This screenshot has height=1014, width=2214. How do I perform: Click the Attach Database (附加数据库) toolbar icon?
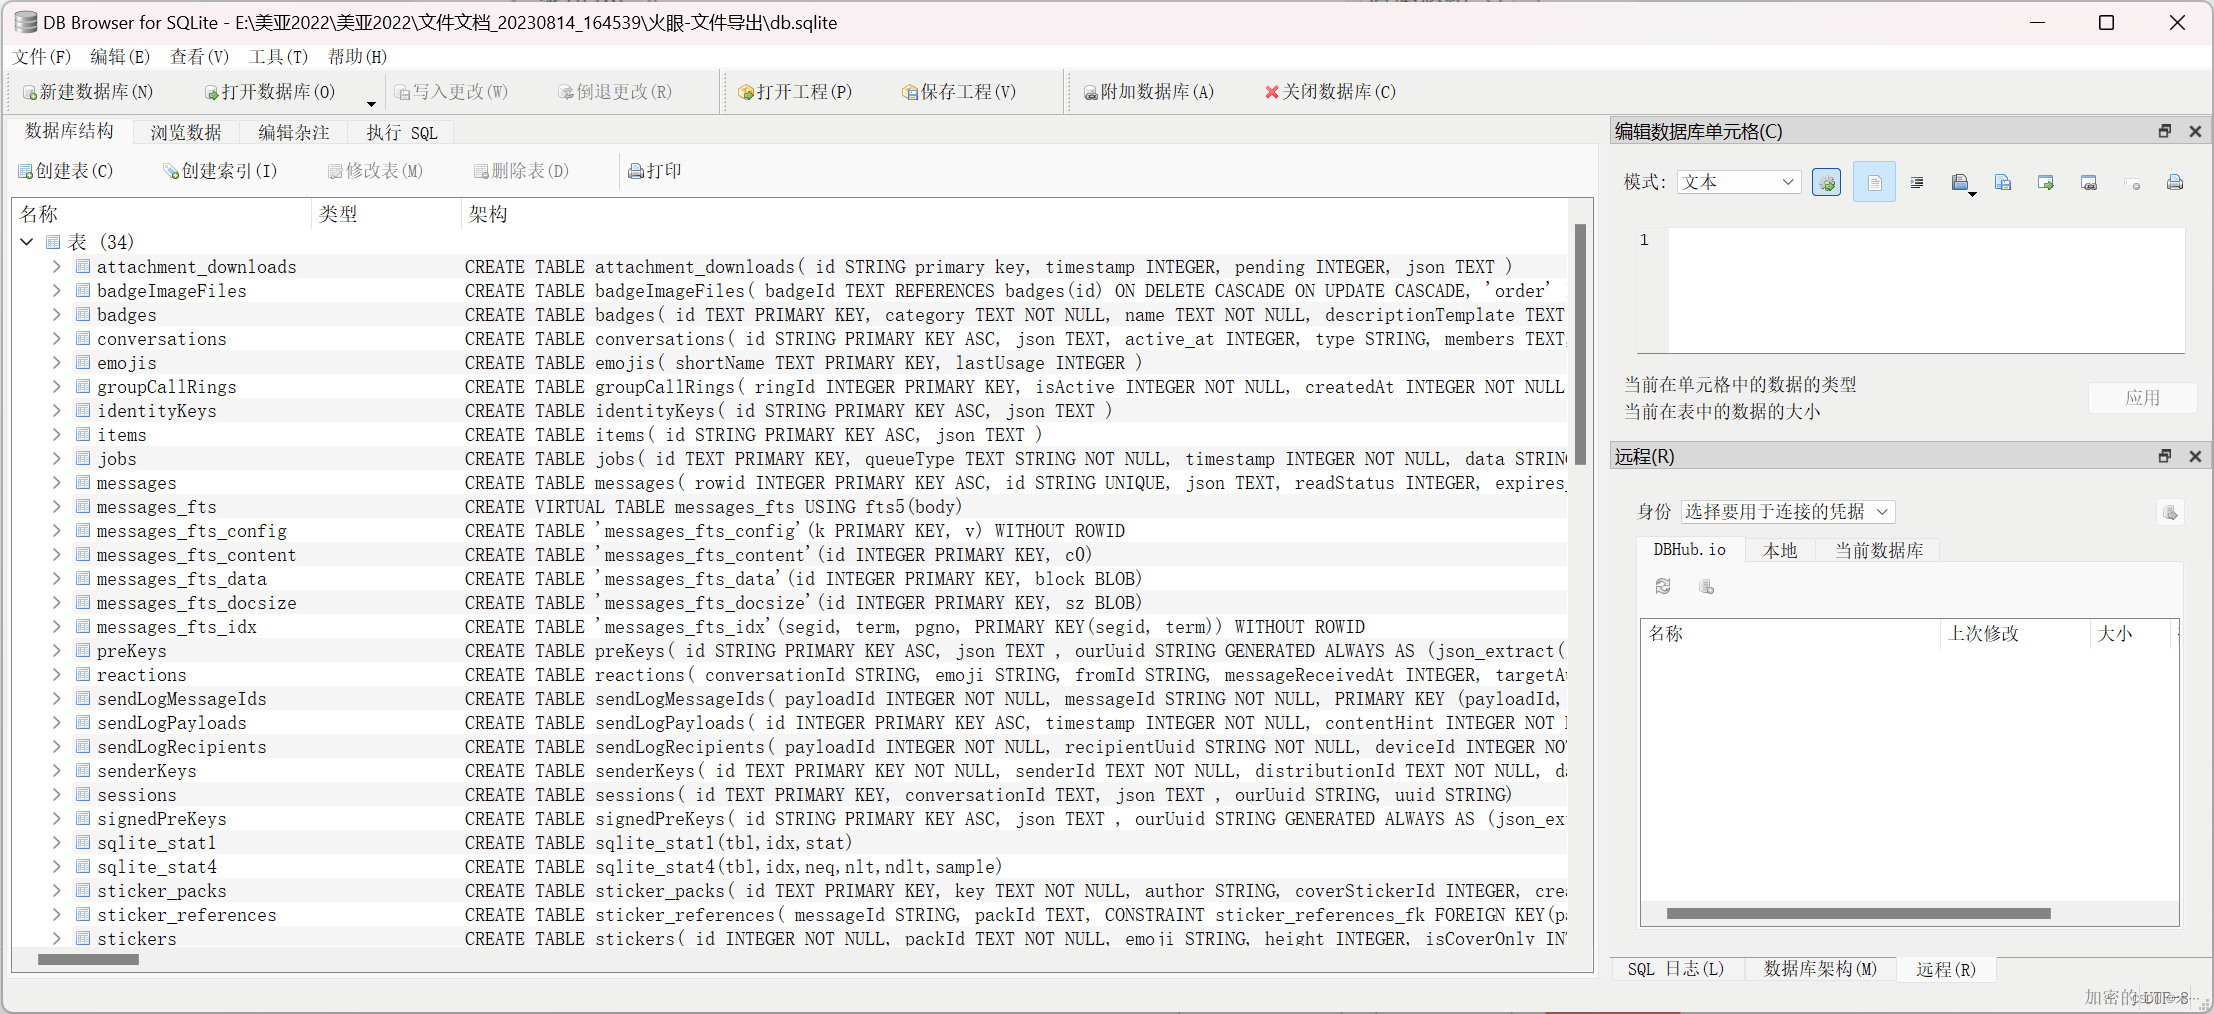click(1091, 93)
